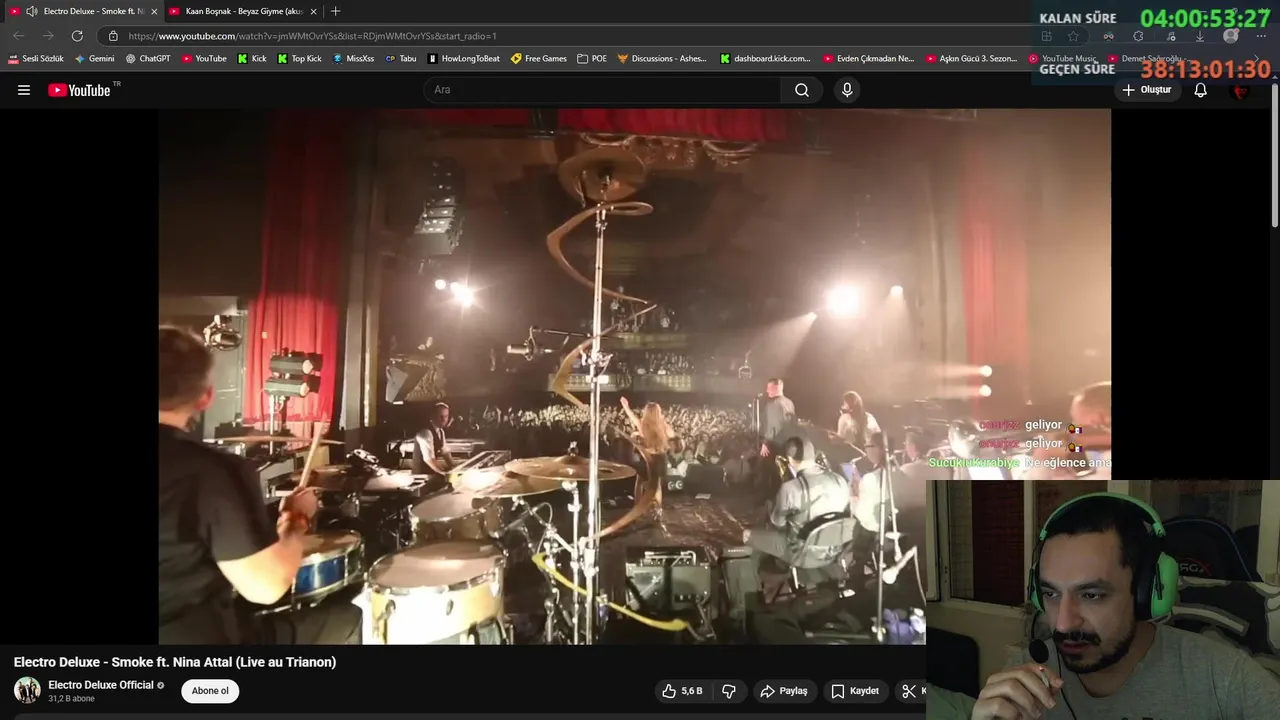
Task: Close the Electro Deluxe - Smoke tab
Action: tap(154, 11)
